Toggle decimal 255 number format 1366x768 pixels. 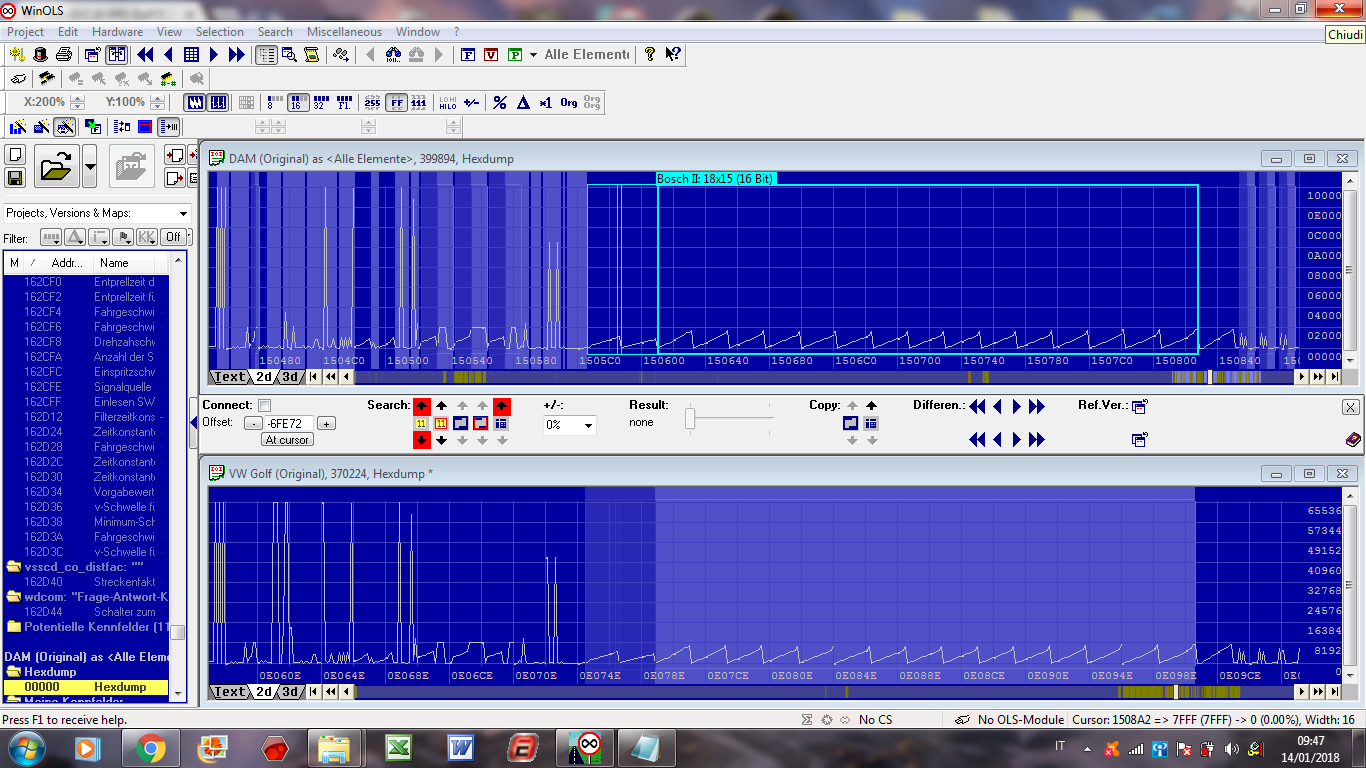pos(372,102)
